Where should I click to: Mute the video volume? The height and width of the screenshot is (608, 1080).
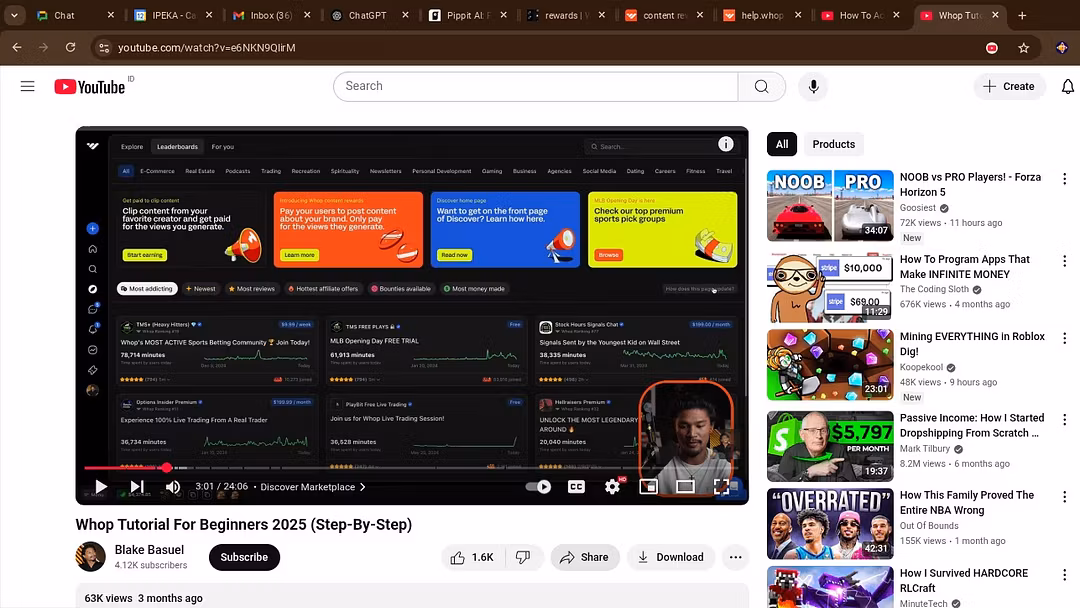pos(173,487)
